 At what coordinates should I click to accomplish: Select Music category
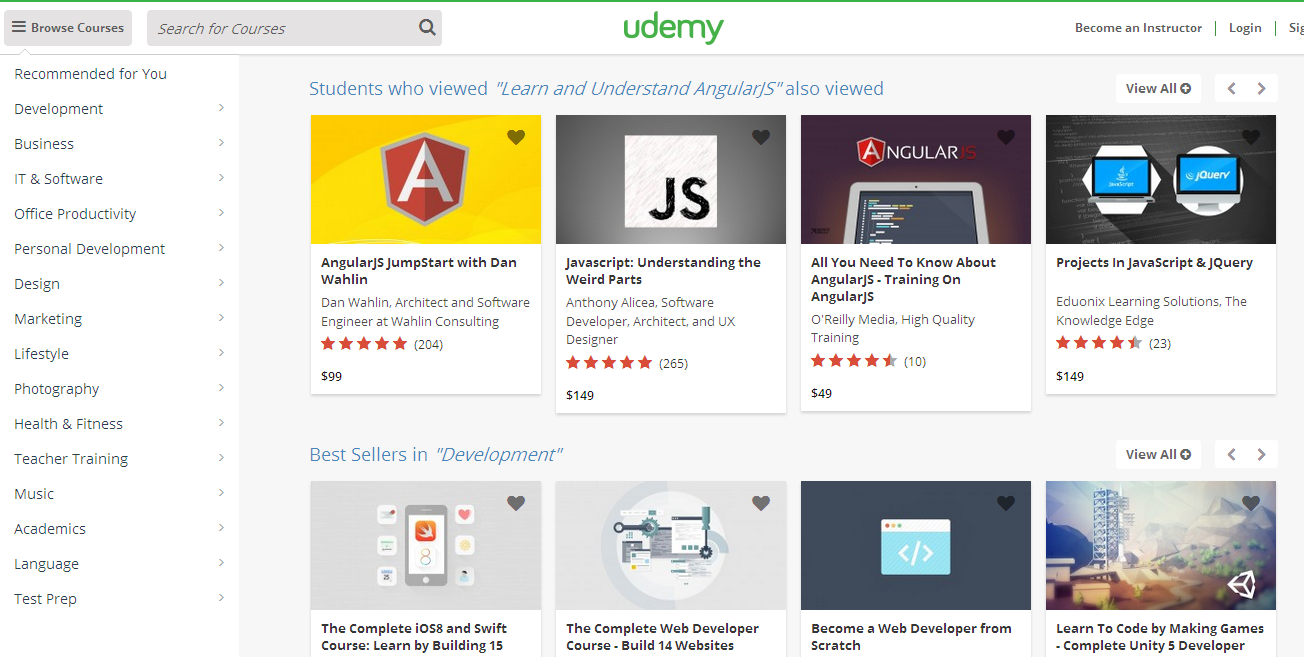(x=34, y=494)
